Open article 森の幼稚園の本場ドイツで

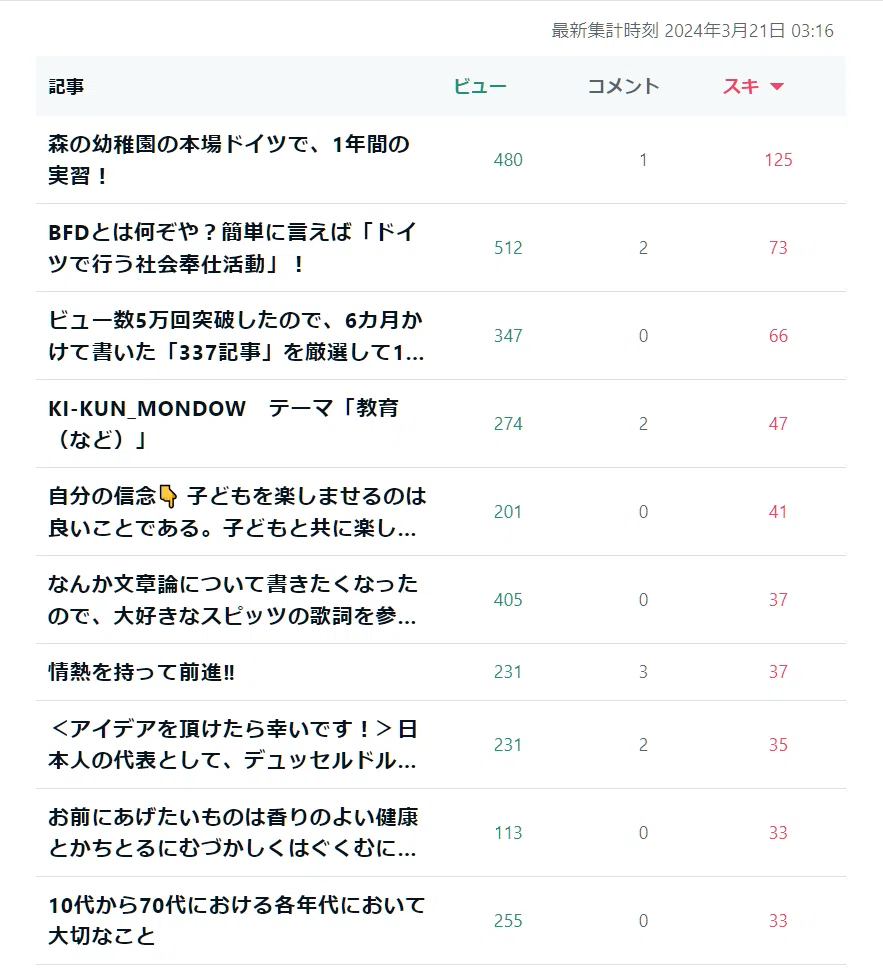pyautogui.click(x=229, y=160)
